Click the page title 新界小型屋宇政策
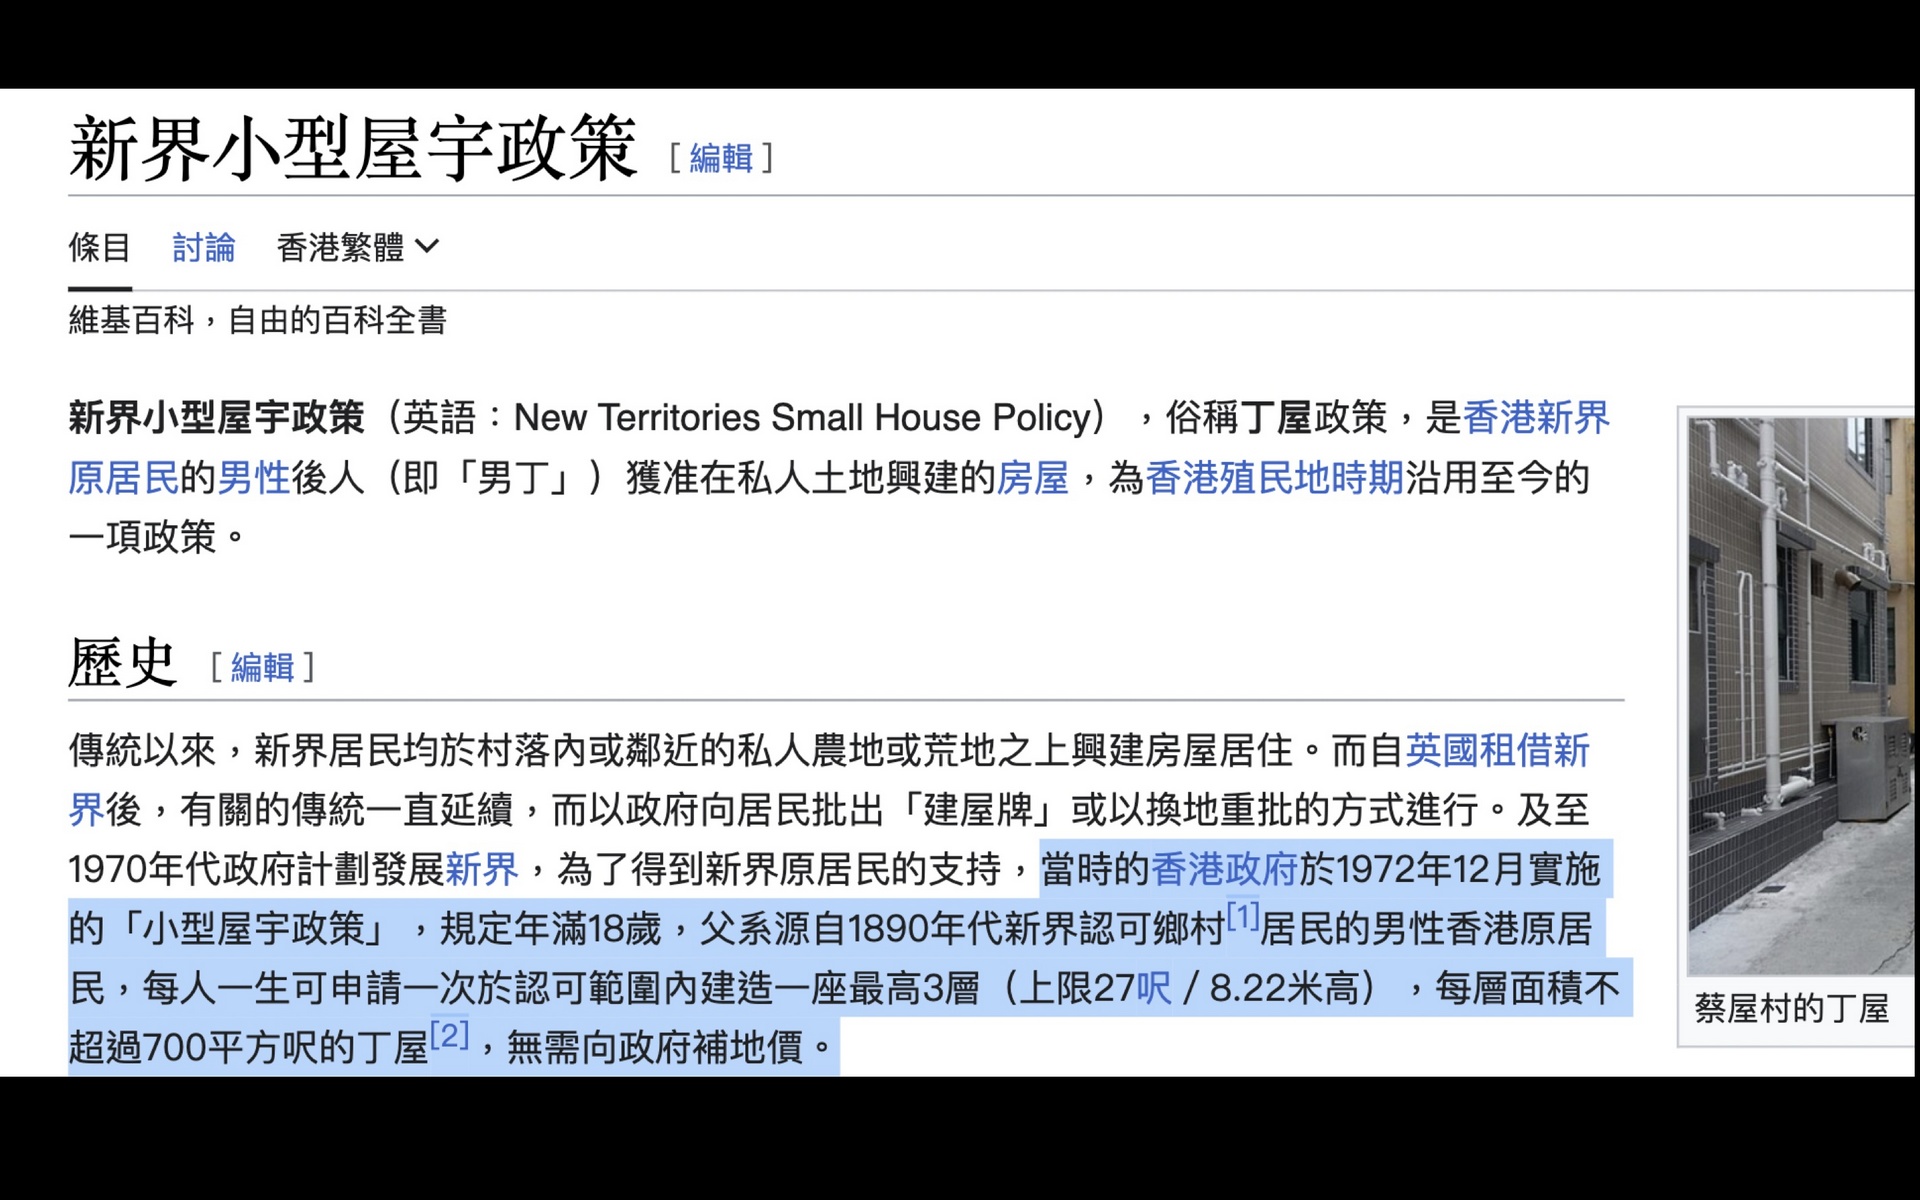The image size is (1920, 1200). [x=352, y=148]
